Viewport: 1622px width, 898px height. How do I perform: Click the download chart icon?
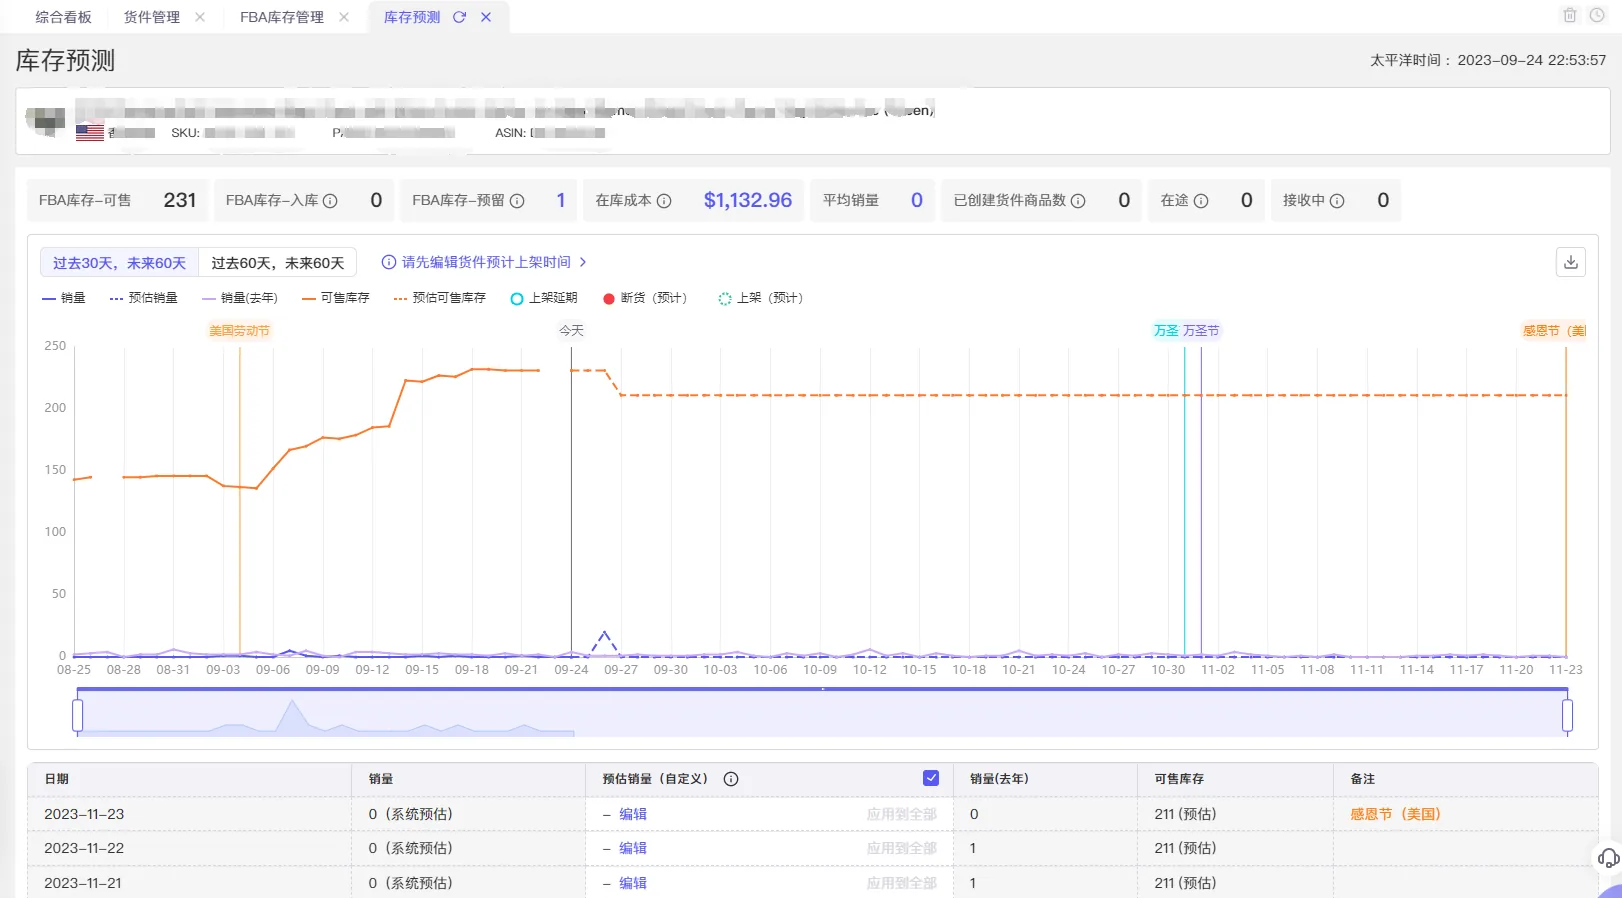click(1571, 262)
